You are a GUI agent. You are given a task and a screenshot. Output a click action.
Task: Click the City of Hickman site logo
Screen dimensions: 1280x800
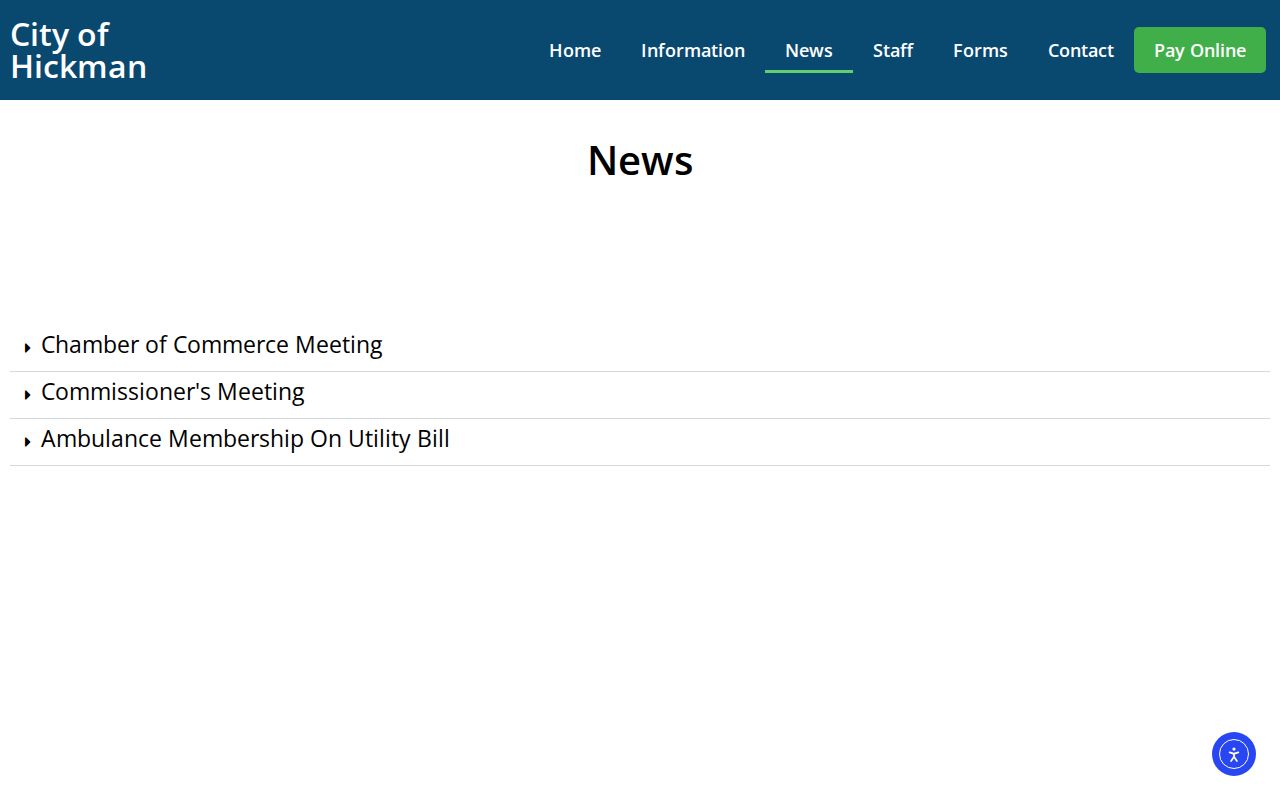tap(79, 50)
